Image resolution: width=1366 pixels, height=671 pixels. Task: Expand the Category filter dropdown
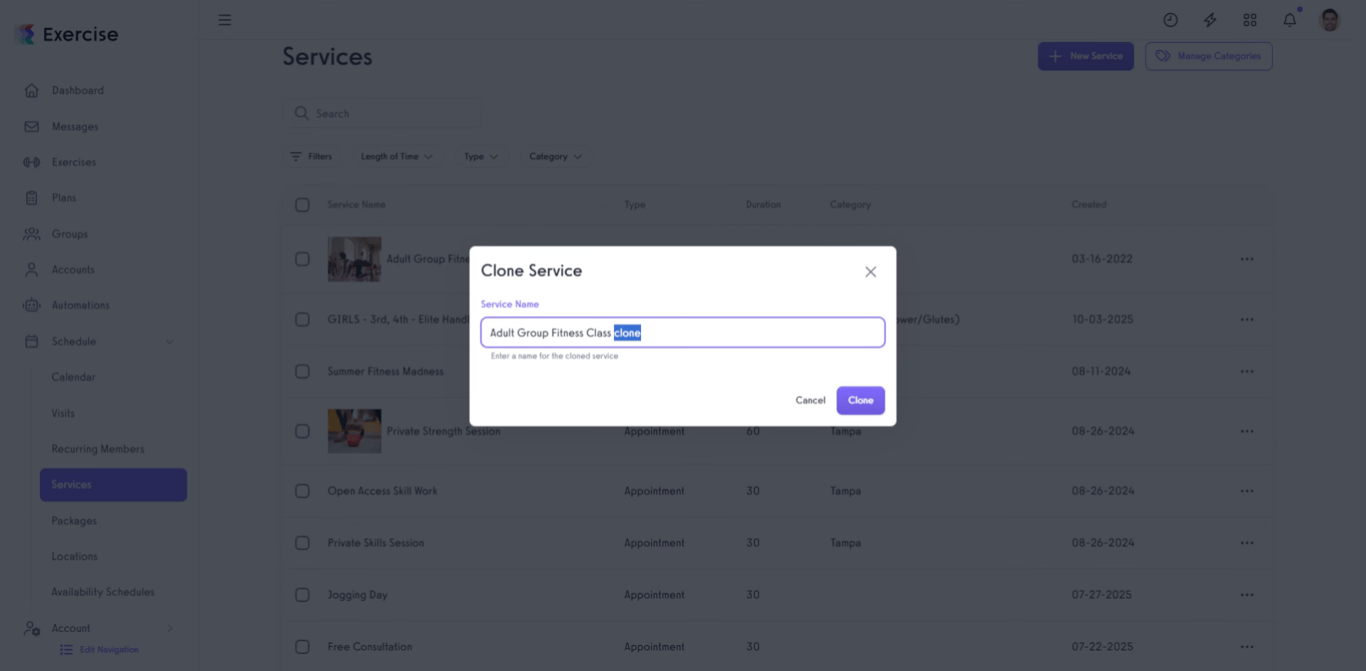(555, 156)
